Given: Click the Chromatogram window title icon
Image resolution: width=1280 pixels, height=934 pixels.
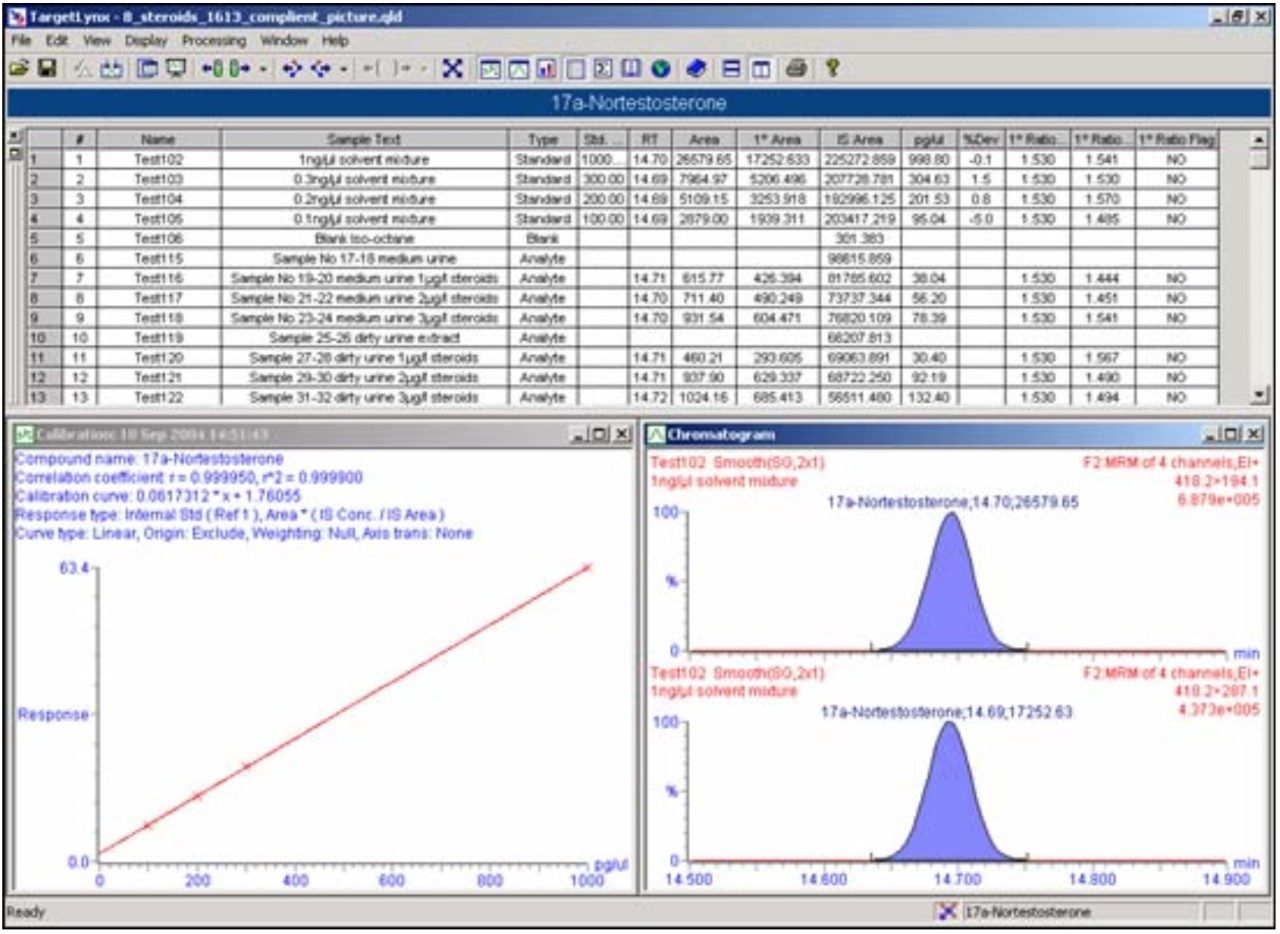Looking at the screenshot, I should pyautogui.click(x=656, y=435).
